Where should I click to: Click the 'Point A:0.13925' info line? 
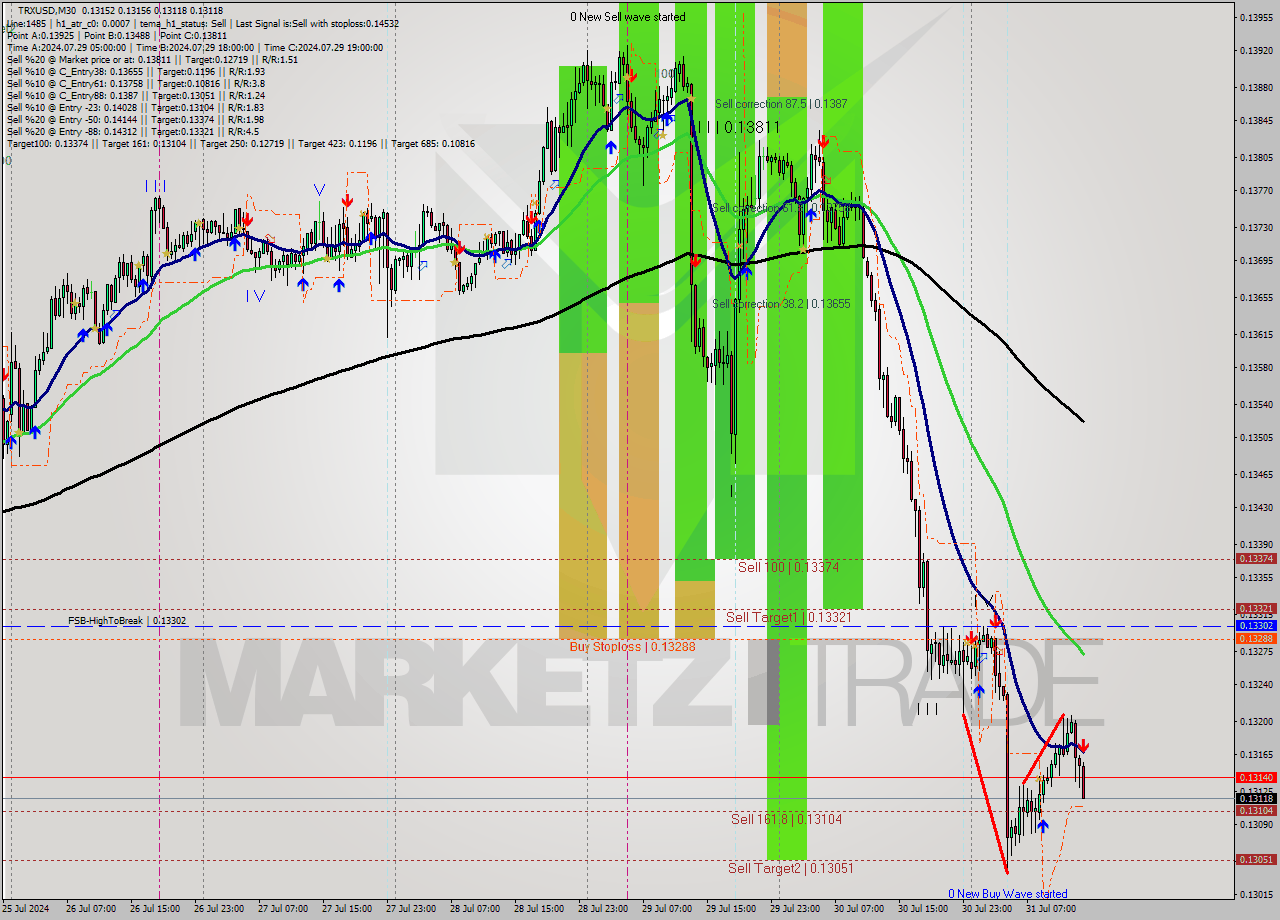pos(116,35)
